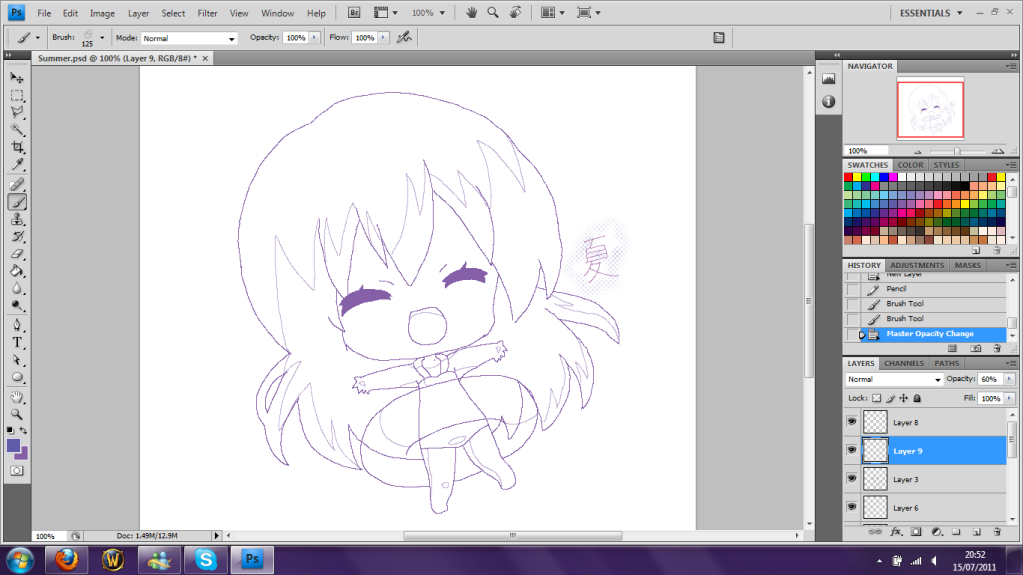Viewport: 1023px width, 575px height.
Task: Toggle Quick Mask mode icon
Action: click(x=17, y=471)
